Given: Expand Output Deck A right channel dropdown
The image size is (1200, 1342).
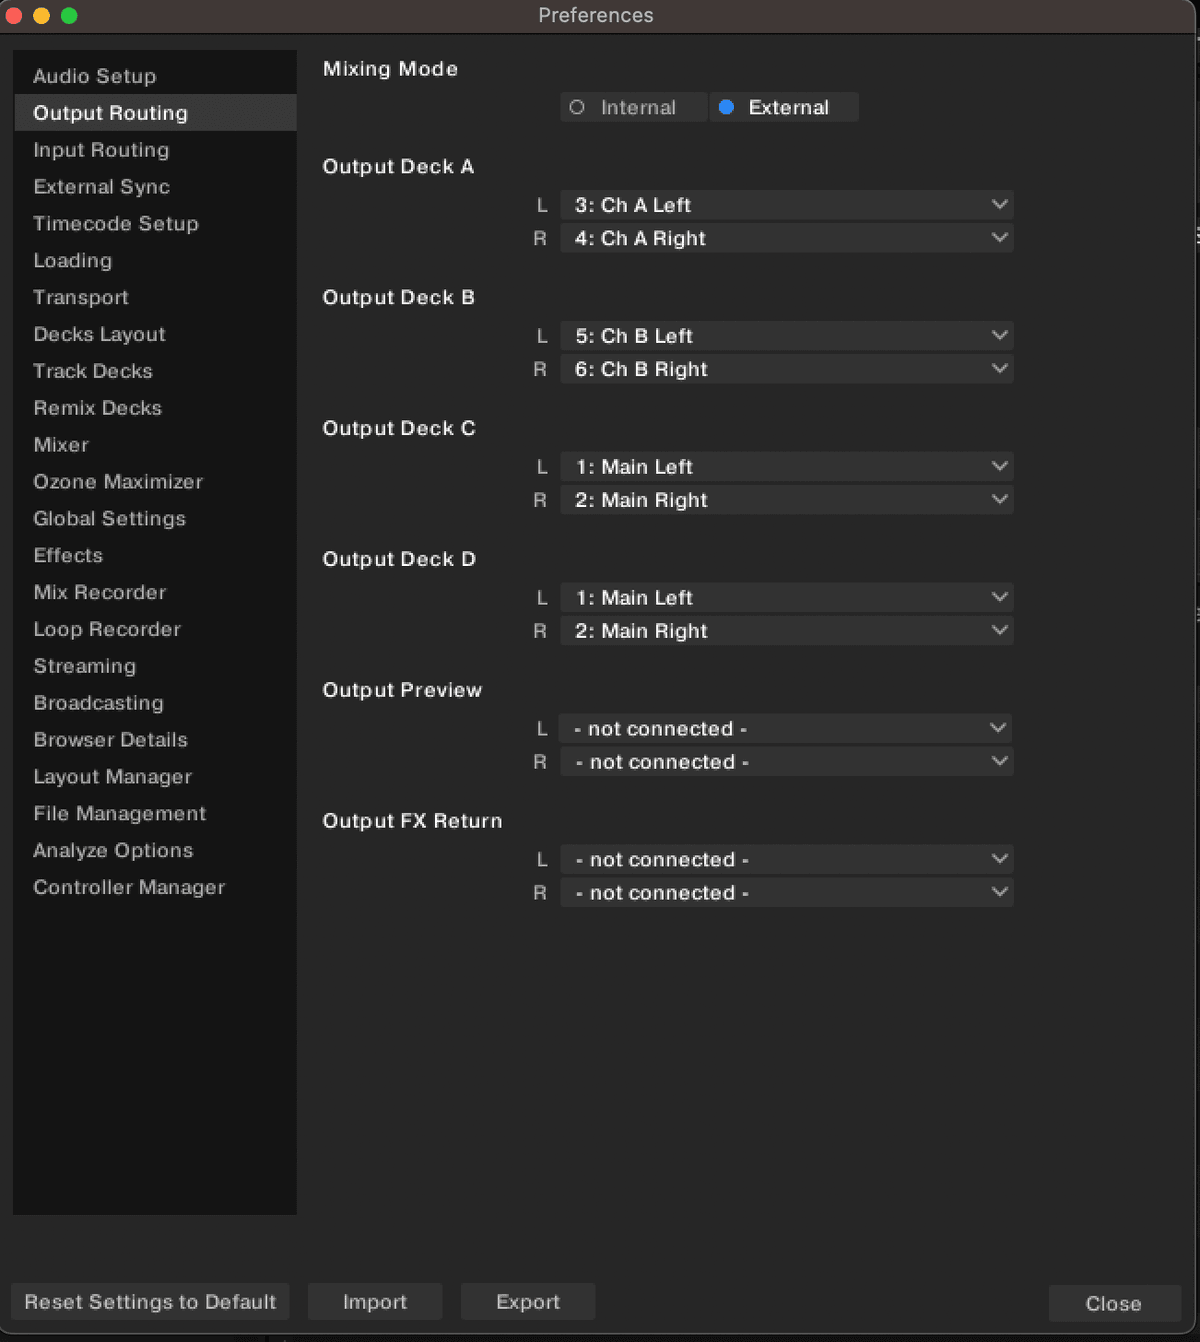Looking at the screenshot, I should tap(786, 238).
